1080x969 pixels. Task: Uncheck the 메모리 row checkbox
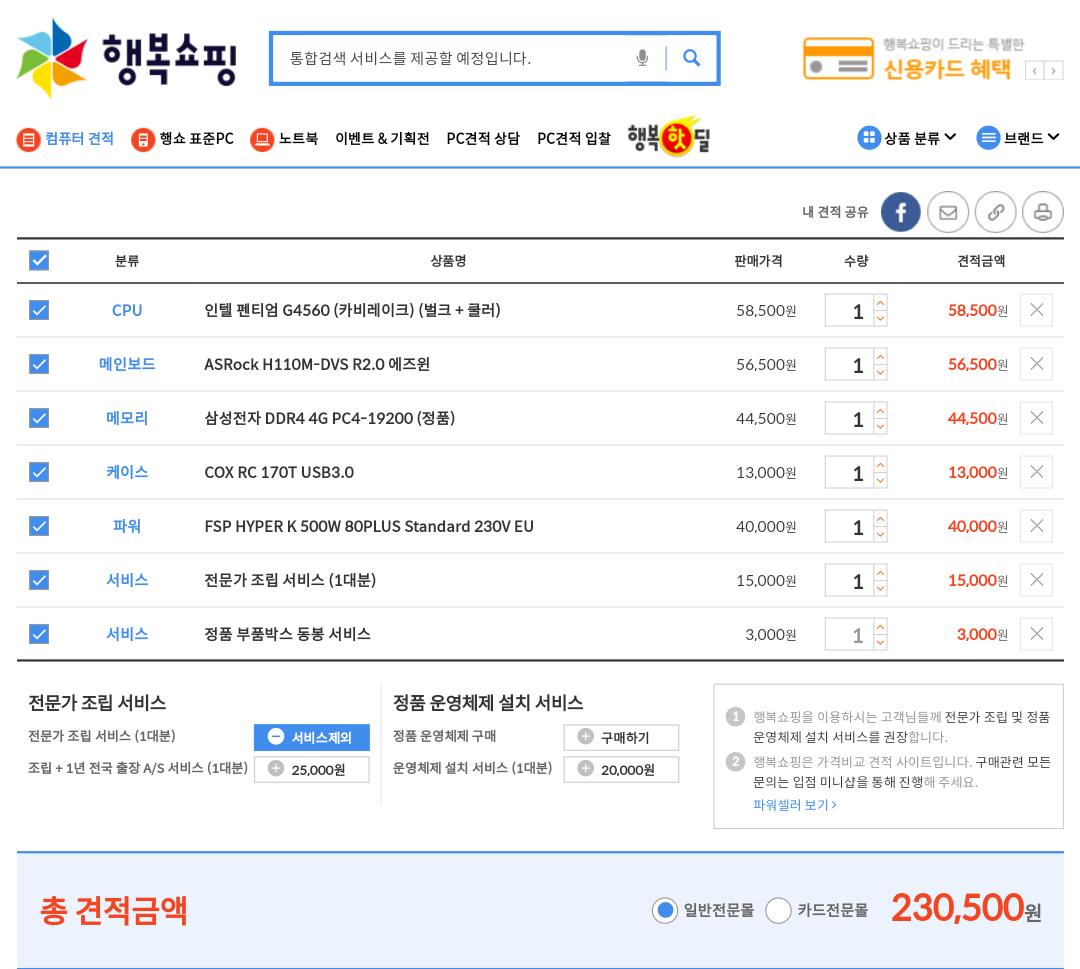point(39,418)
